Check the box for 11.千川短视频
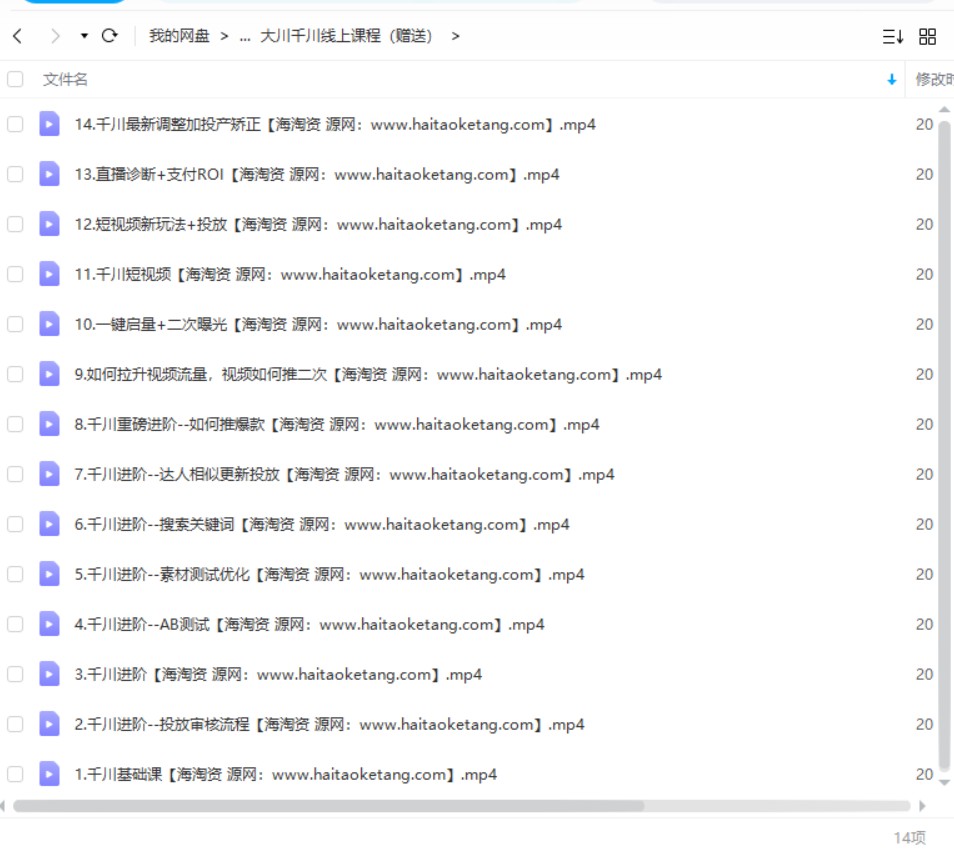 pyautogui.click(x=15, y=274)
